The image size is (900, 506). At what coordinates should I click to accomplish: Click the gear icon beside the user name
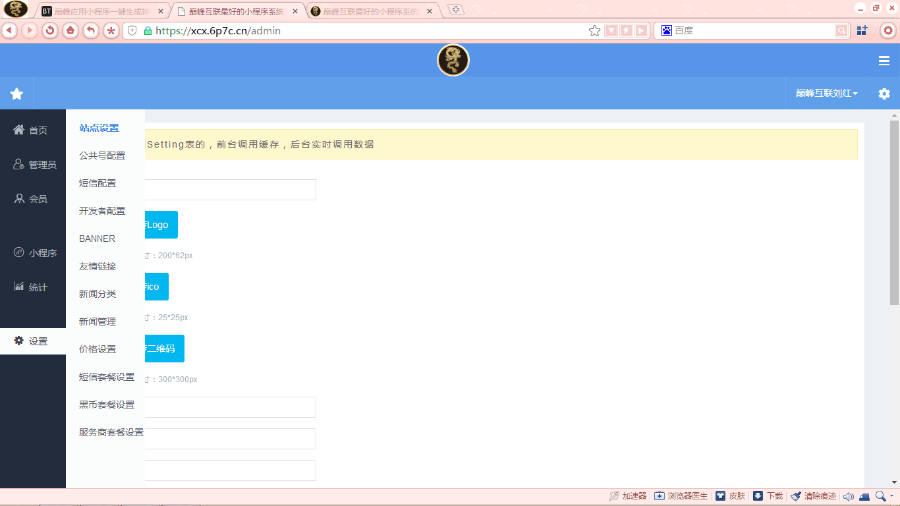coord(884,93)
